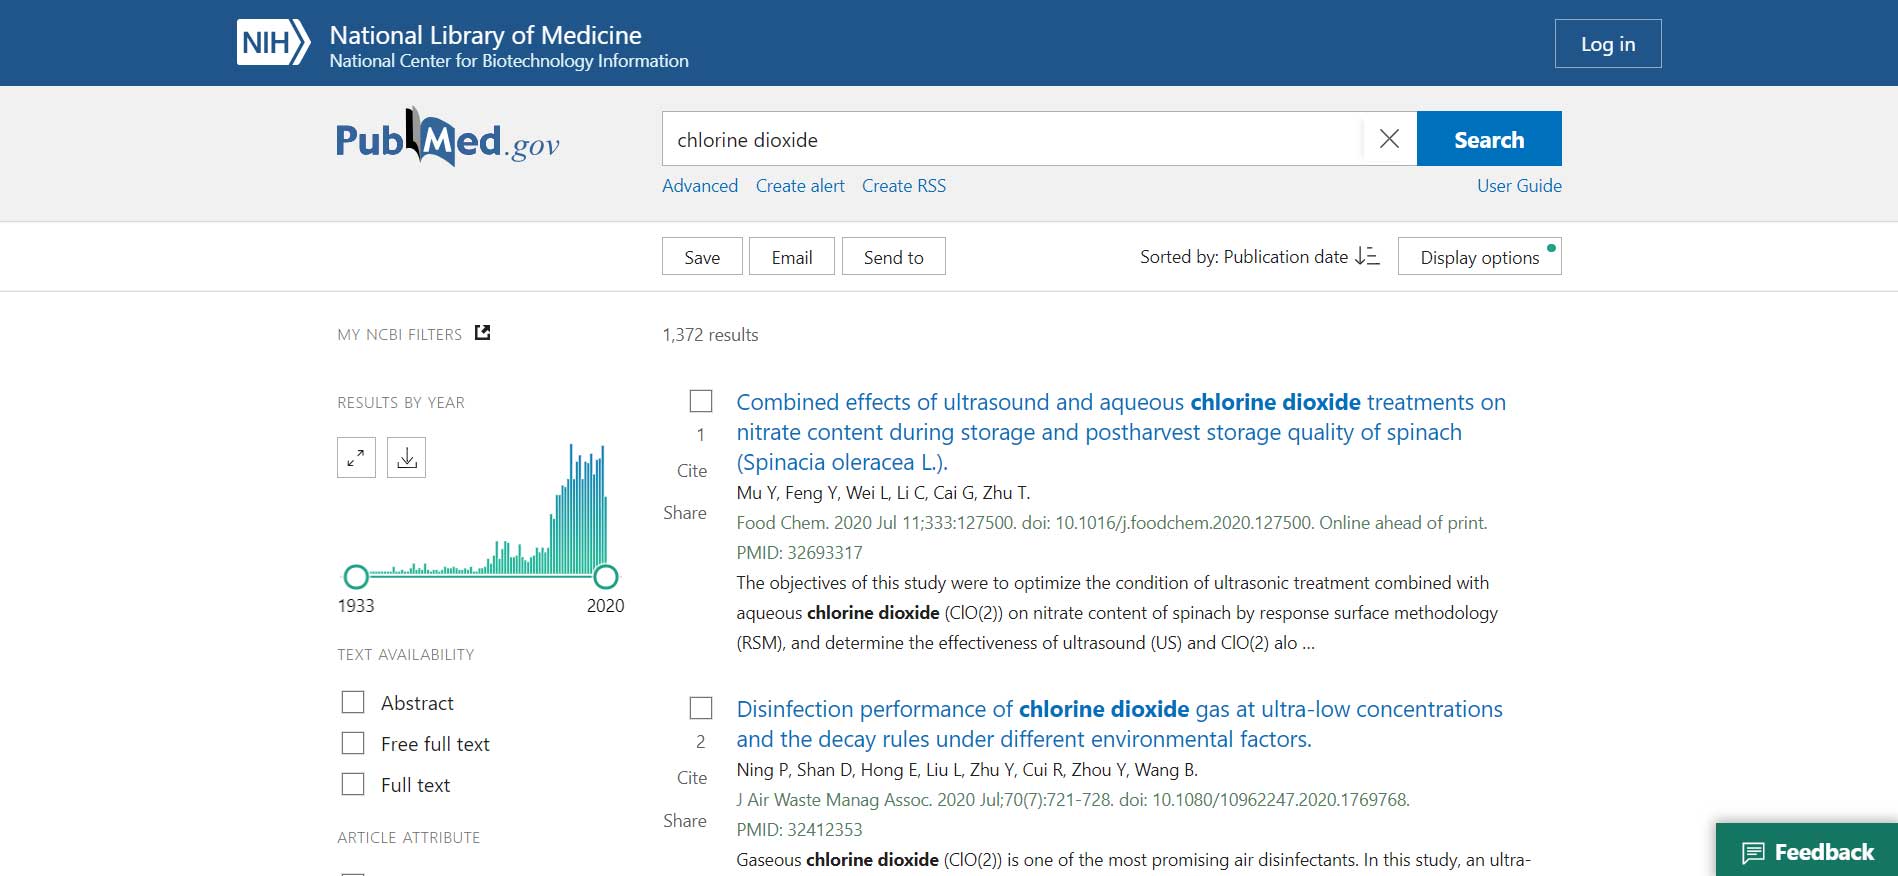Click the NIH logo icon
The width and height of the screenshot is (1898, 876).
(272, 43)
